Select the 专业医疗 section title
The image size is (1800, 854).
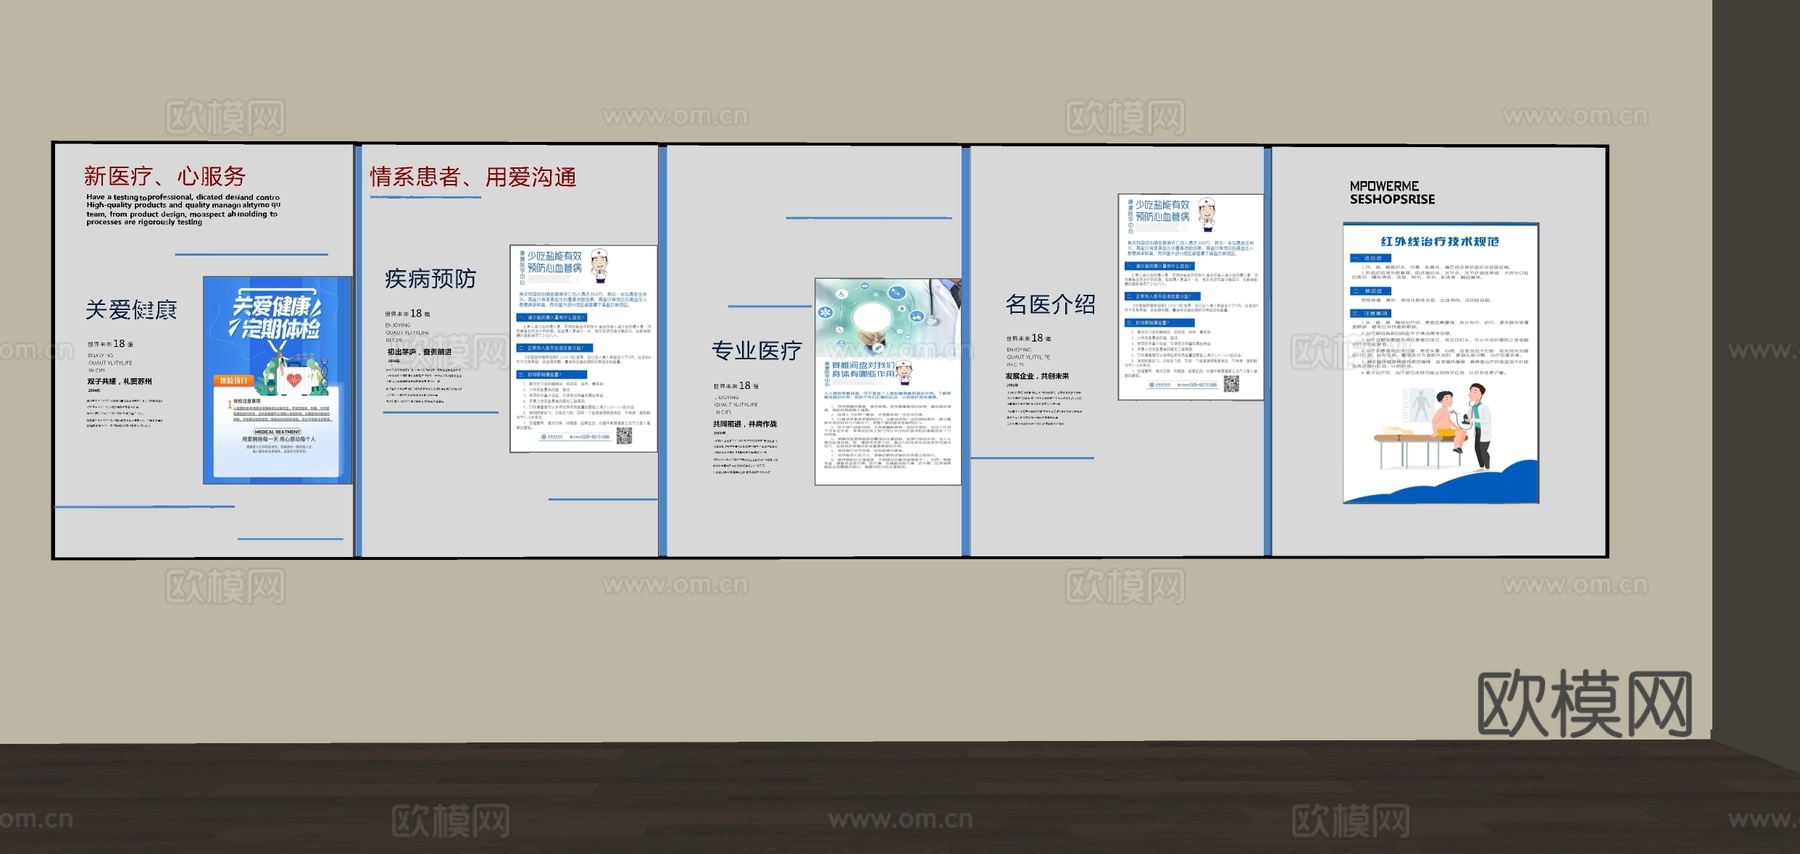[757, 351]
